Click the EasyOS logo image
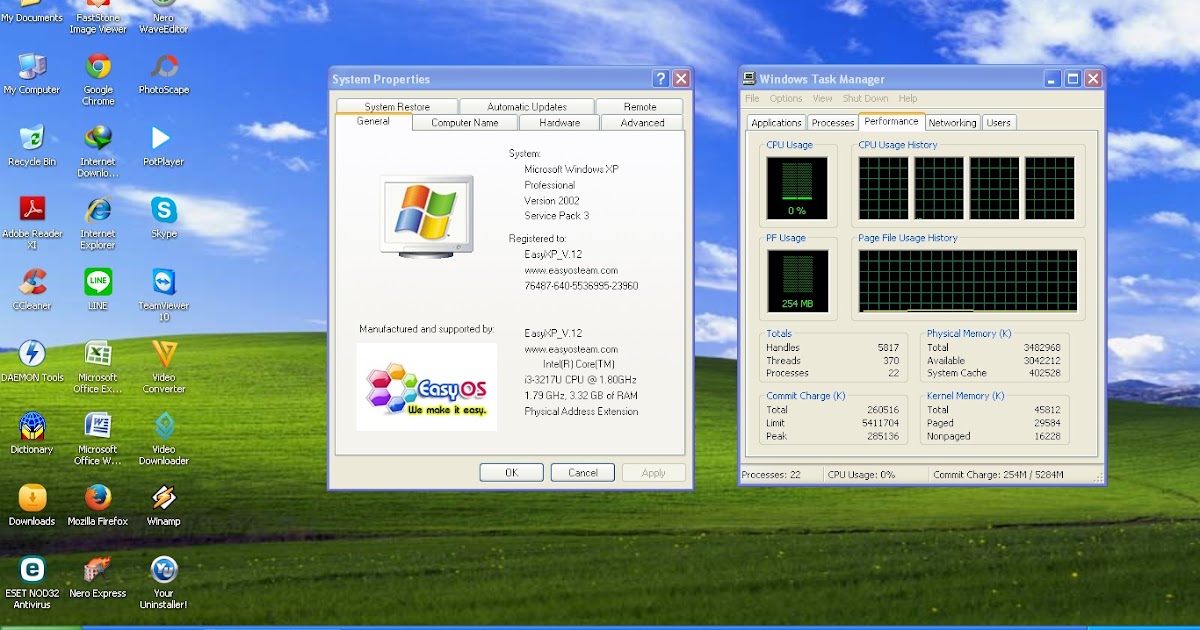The height and width of the screenshot is (630, 1200). coord(427,387)
